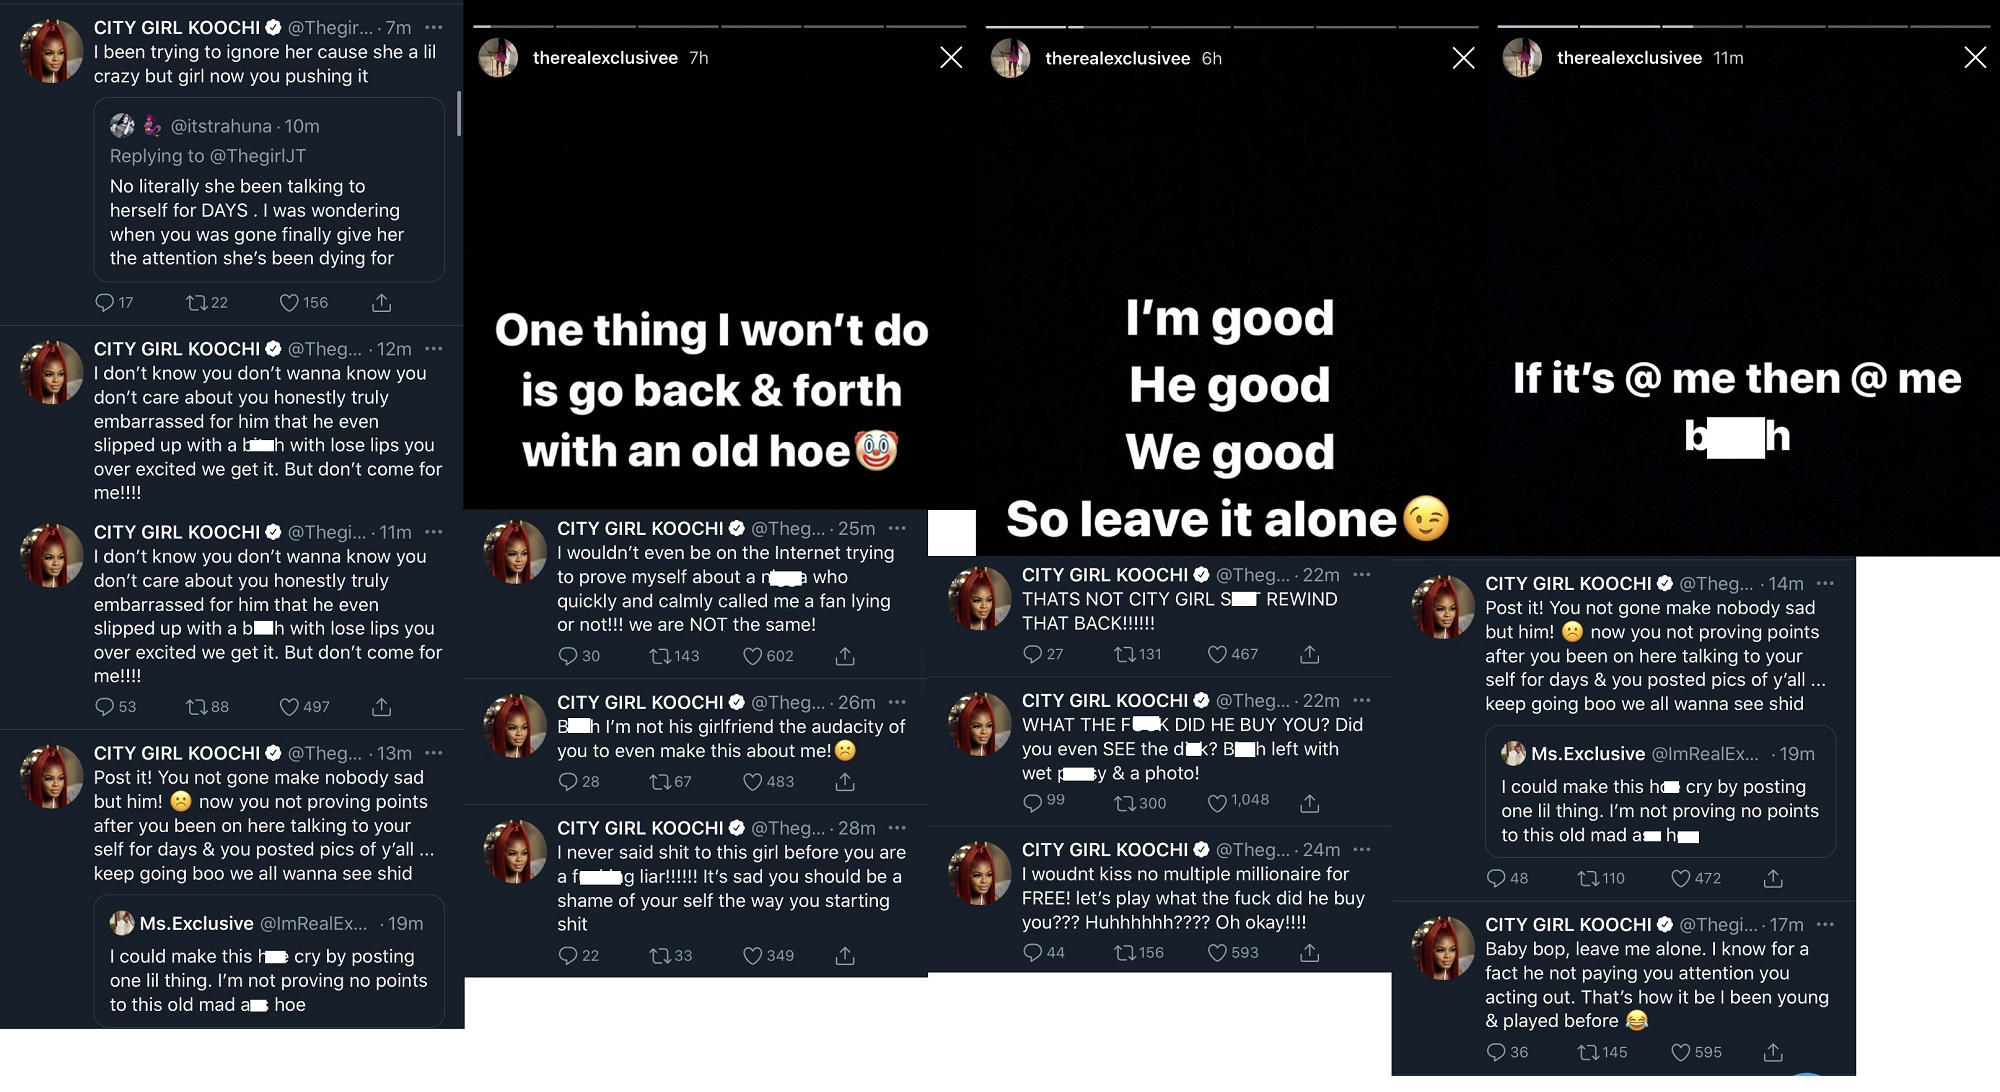Open the quoted @itstrahuna tweet
Screen dimensions: 2000x1092
point(268,222)
